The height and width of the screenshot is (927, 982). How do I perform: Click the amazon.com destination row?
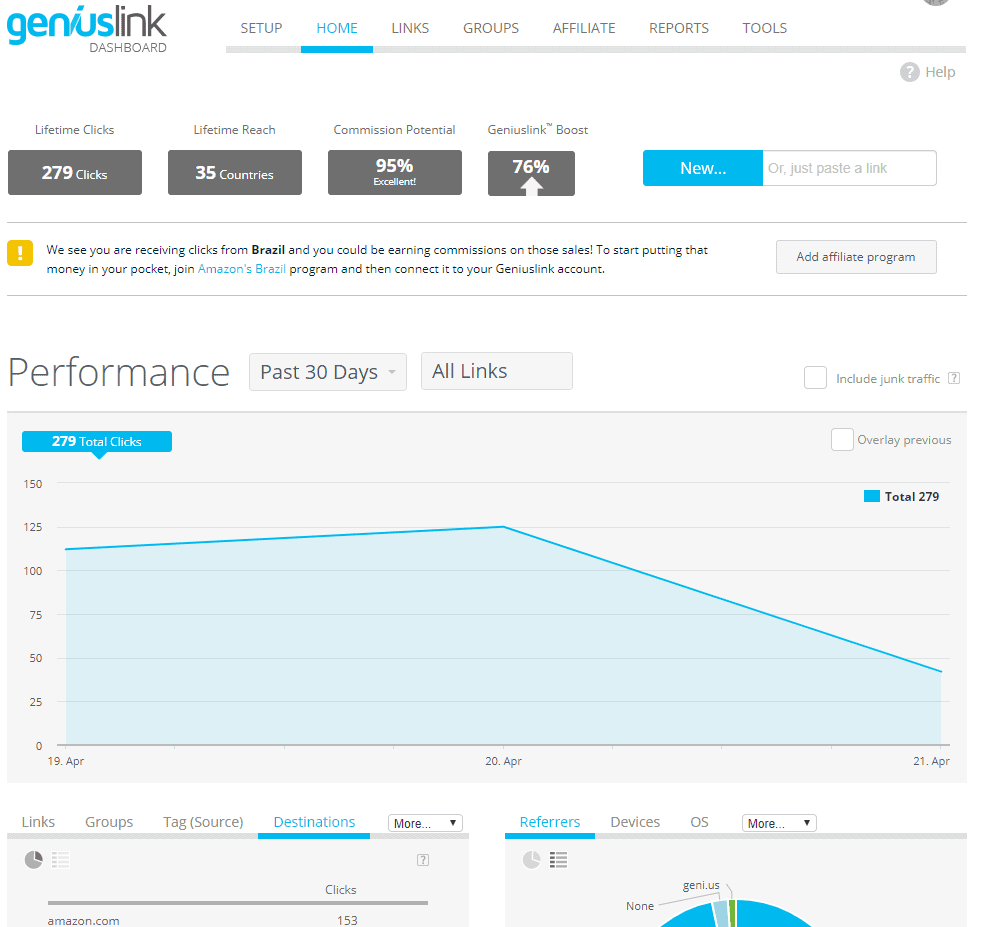[238, 920]
